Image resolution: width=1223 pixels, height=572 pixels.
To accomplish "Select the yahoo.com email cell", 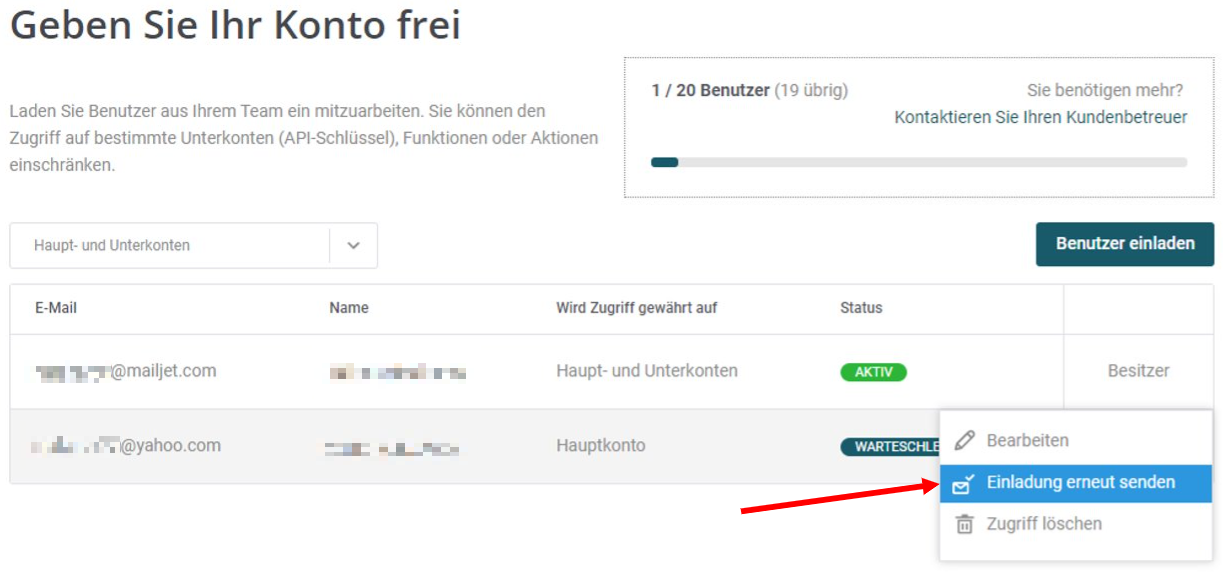I will click(126, 446).
